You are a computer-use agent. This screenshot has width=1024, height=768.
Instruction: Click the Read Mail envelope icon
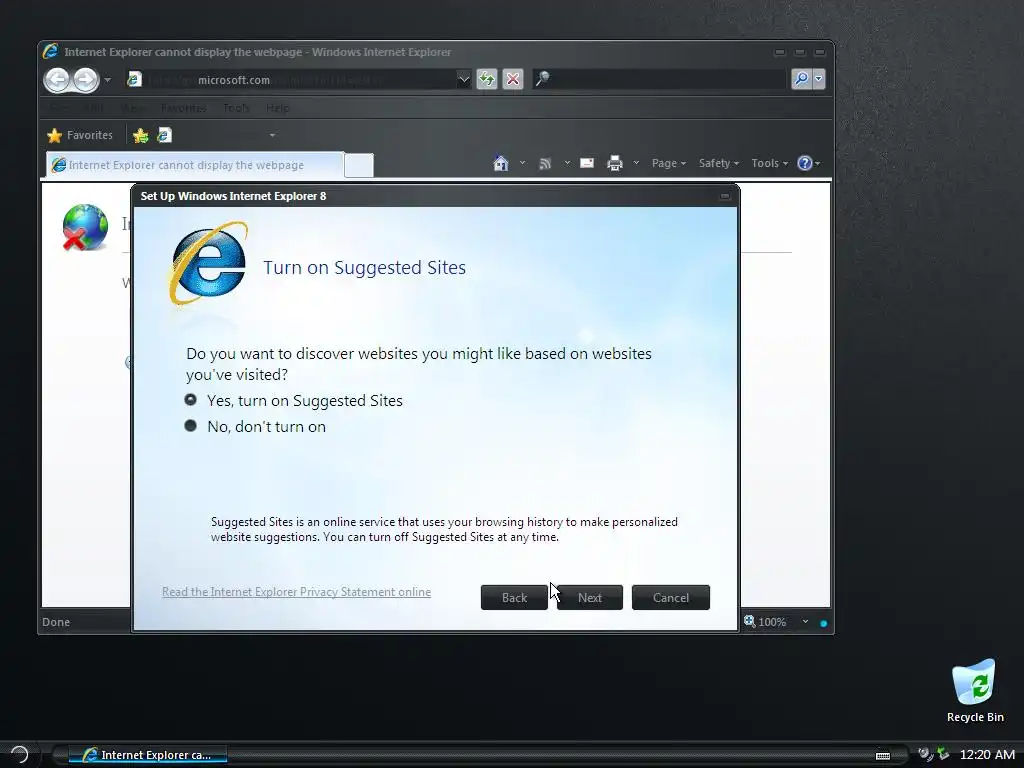click(587, 163)
